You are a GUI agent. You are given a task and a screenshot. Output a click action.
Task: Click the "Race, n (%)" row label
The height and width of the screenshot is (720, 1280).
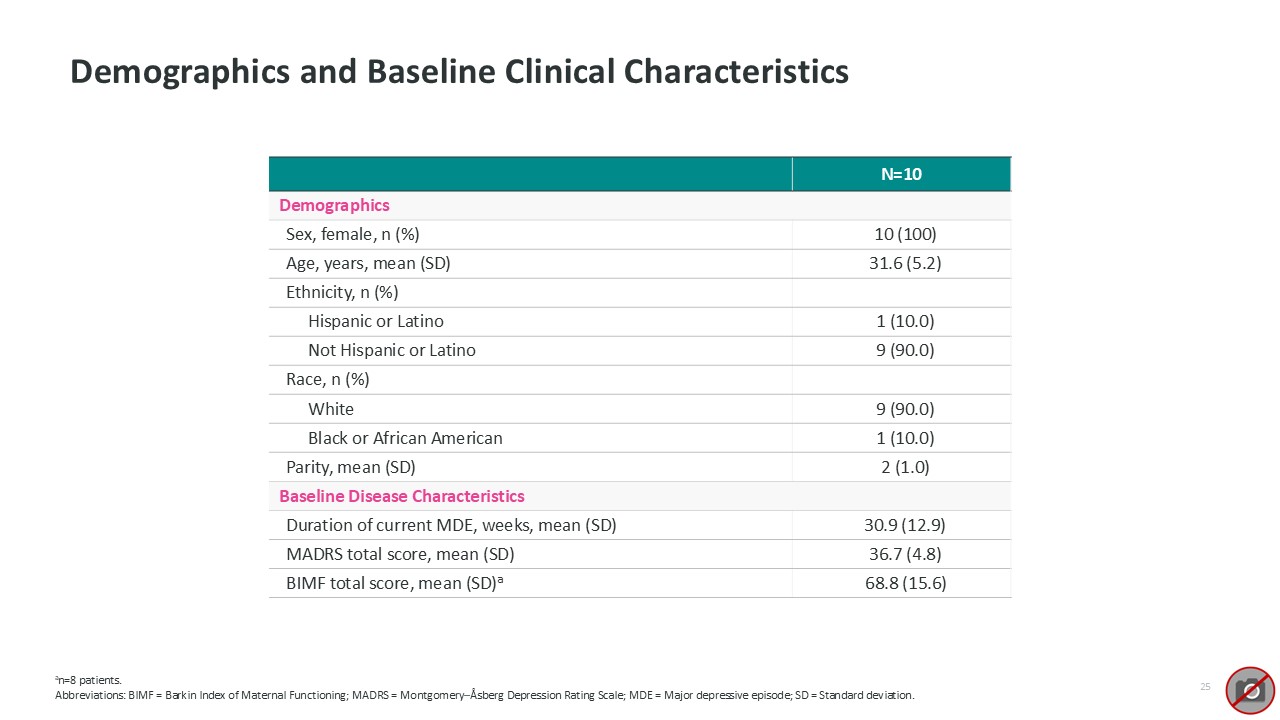328,380
